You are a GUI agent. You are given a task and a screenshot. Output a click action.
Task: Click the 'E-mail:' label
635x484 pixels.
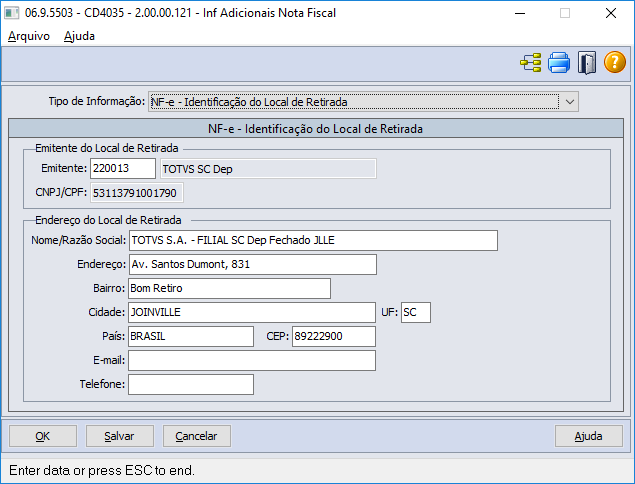(109, 360)
